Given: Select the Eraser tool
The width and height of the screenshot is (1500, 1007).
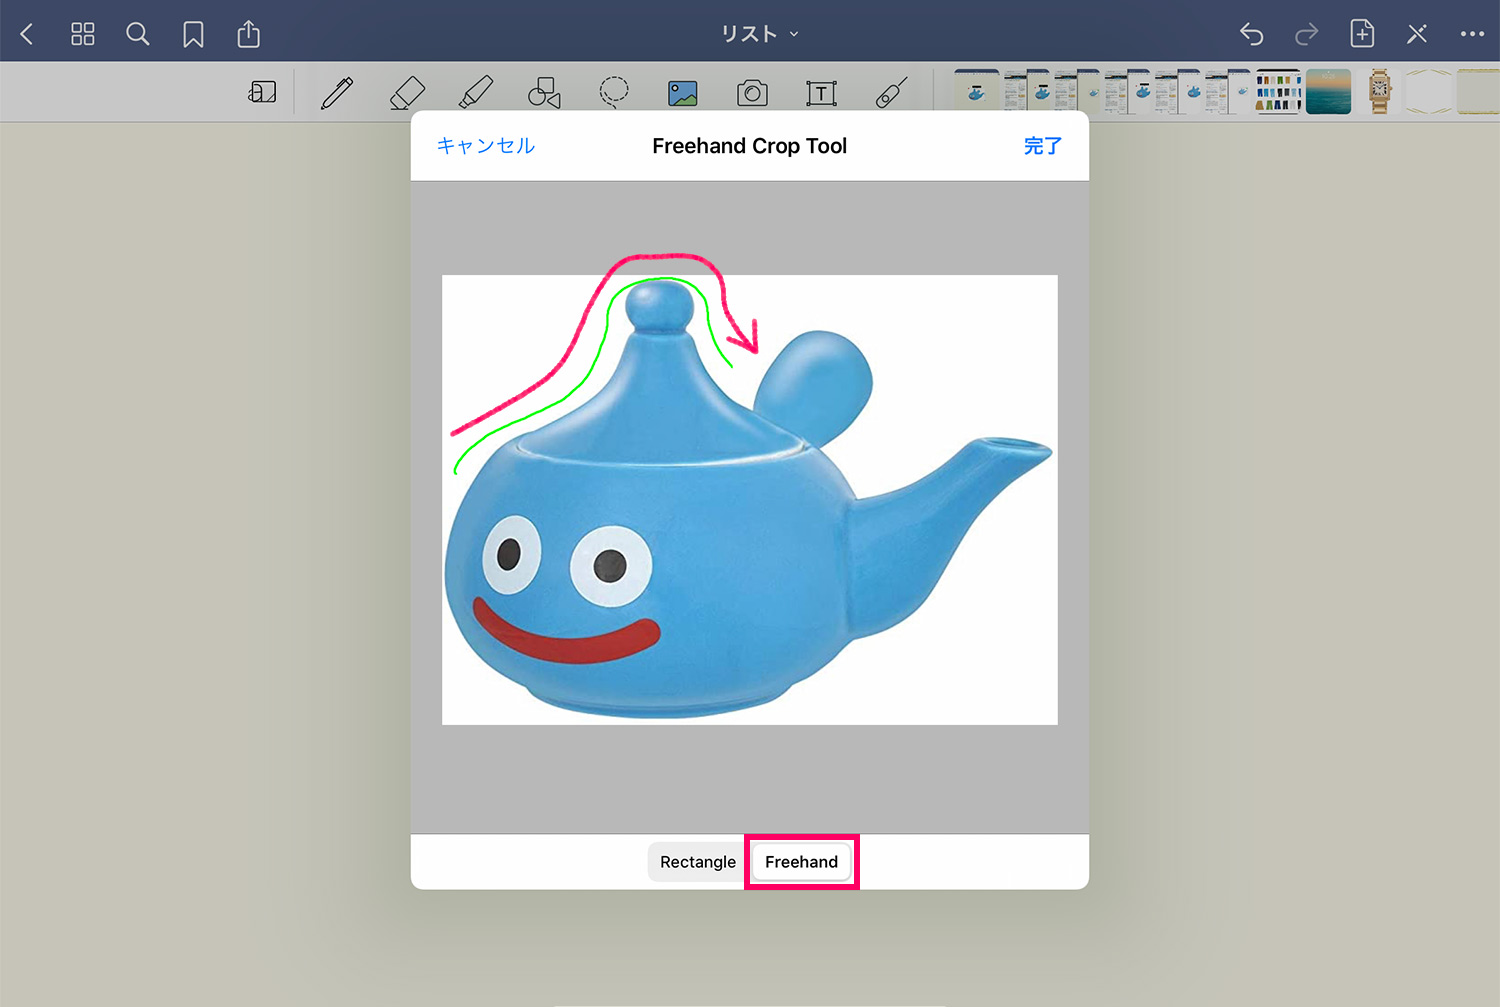Looking at the screenshot, I should pyautogui.click(x=407, y=93).
